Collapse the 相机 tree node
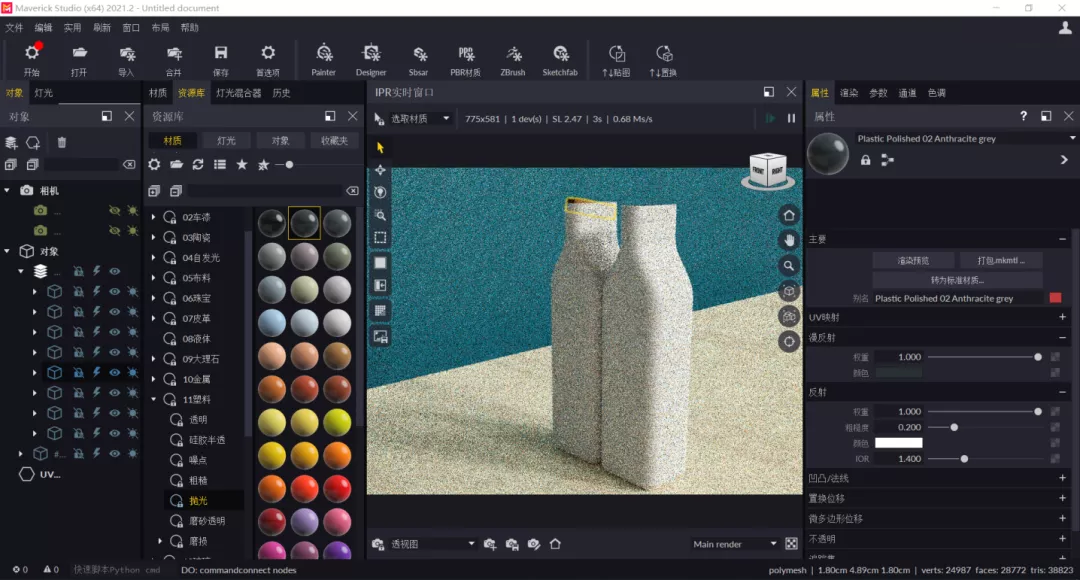 point(8,191)
